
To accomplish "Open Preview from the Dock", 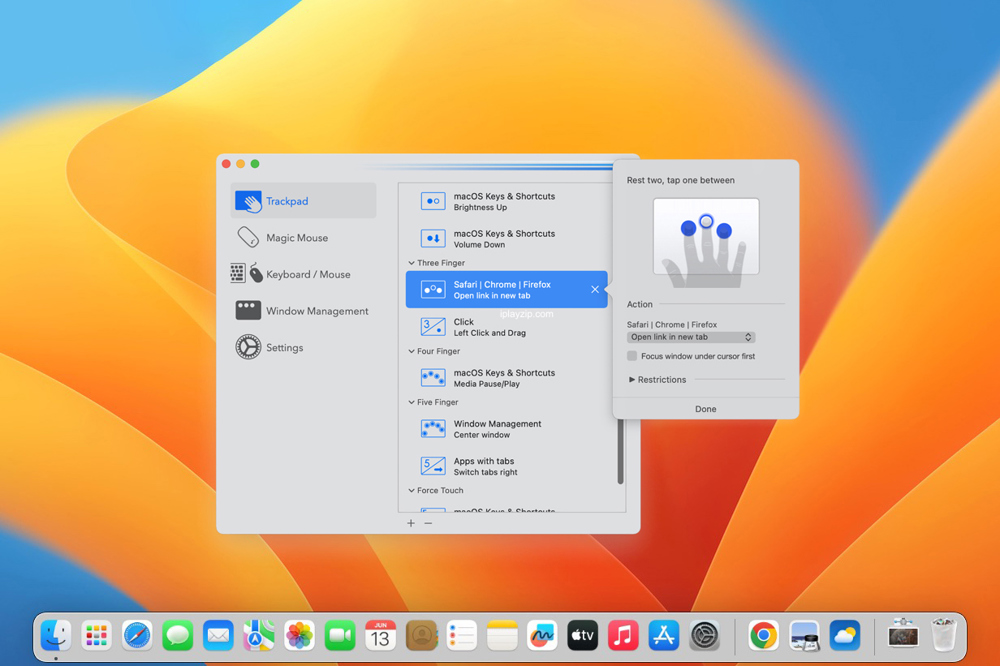I will 804,636.
